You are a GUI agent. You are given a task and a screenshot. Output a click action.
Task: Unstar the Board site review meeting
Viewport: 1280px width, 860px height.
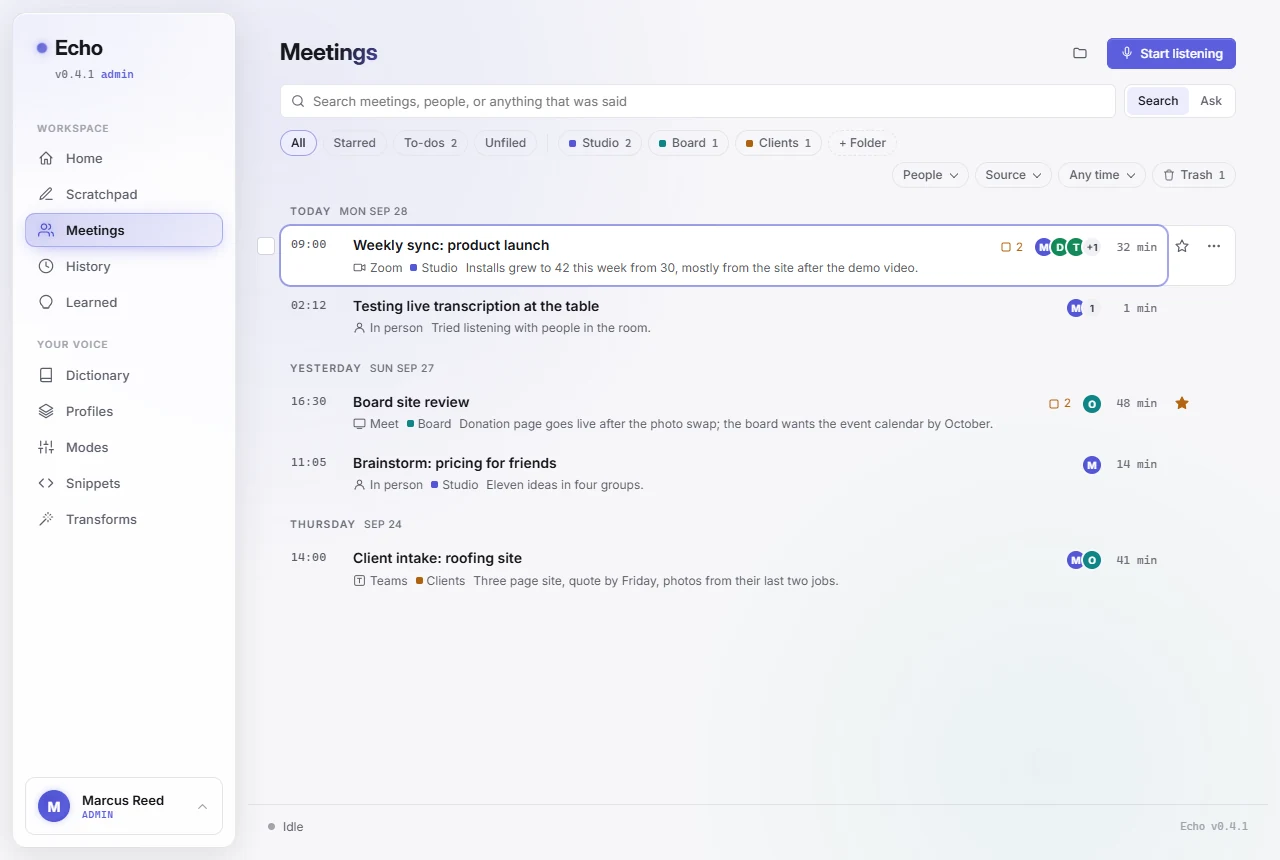[x=1182, y=403]
